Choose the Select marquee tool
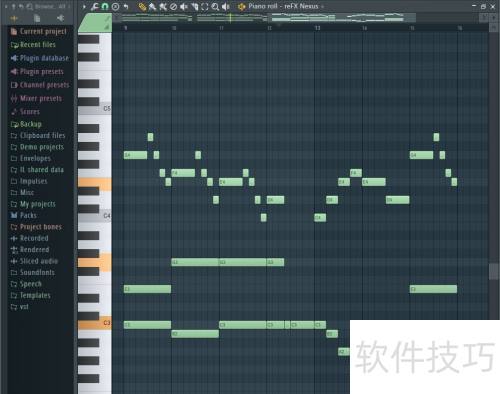The width and height of the screenshot is (500, 394). click(205, 6)
